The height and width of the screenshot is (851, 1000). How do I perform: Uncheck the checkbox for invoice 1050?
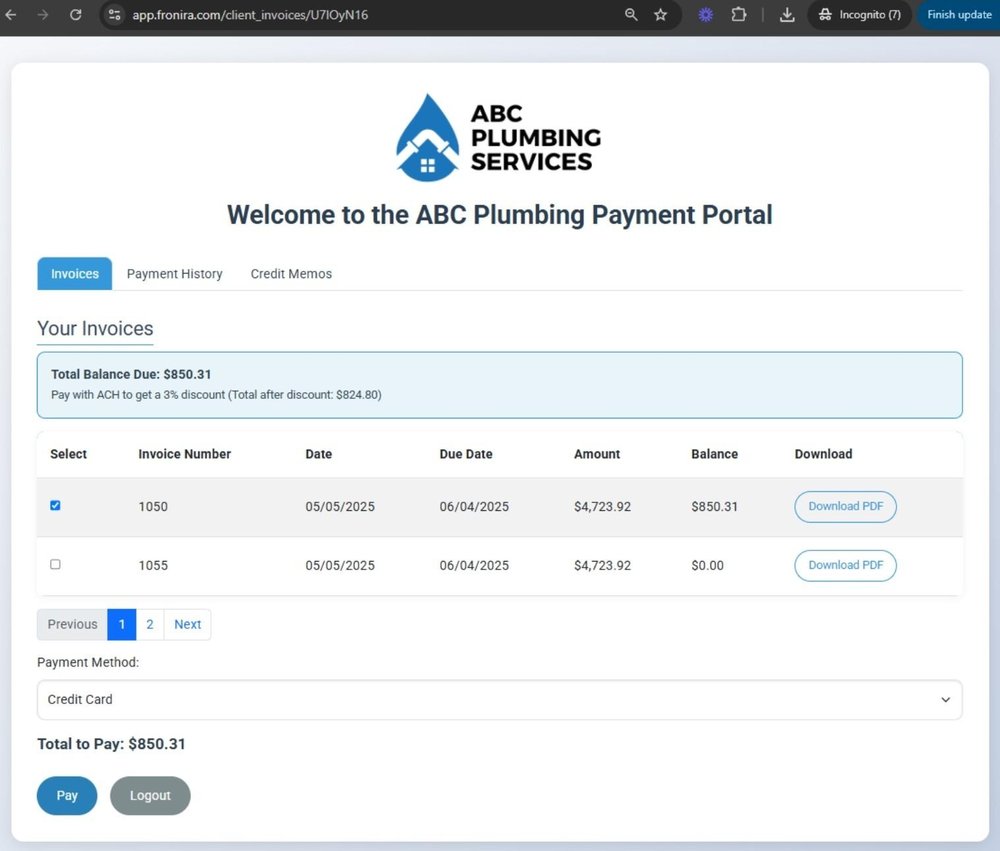click(x=55, y=505)
